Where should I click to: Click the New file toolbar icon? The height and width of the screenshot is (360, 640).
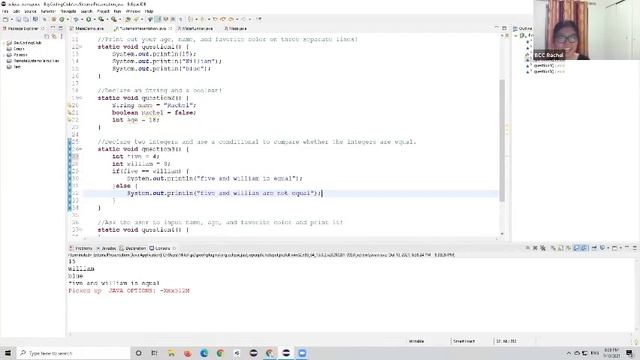coord(5,19)
